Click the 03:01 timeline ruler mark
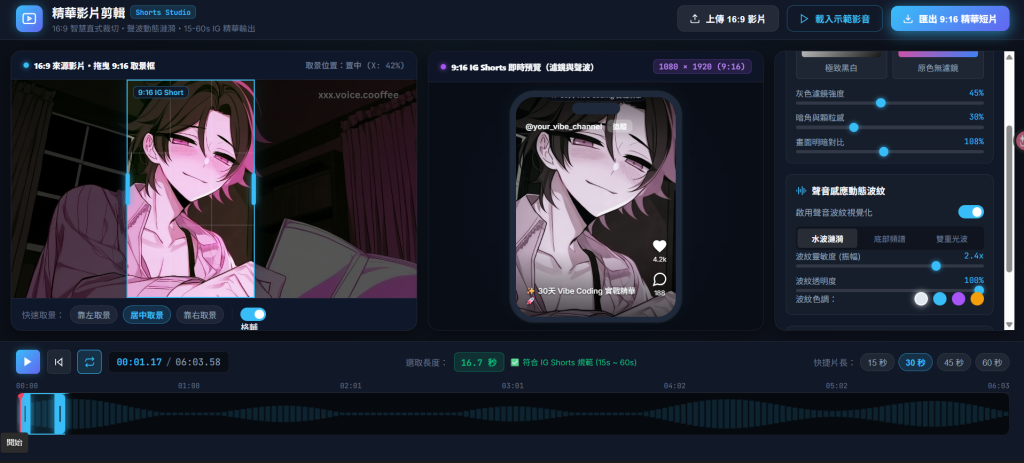The image size is (1024, 463). pos(513,386)
